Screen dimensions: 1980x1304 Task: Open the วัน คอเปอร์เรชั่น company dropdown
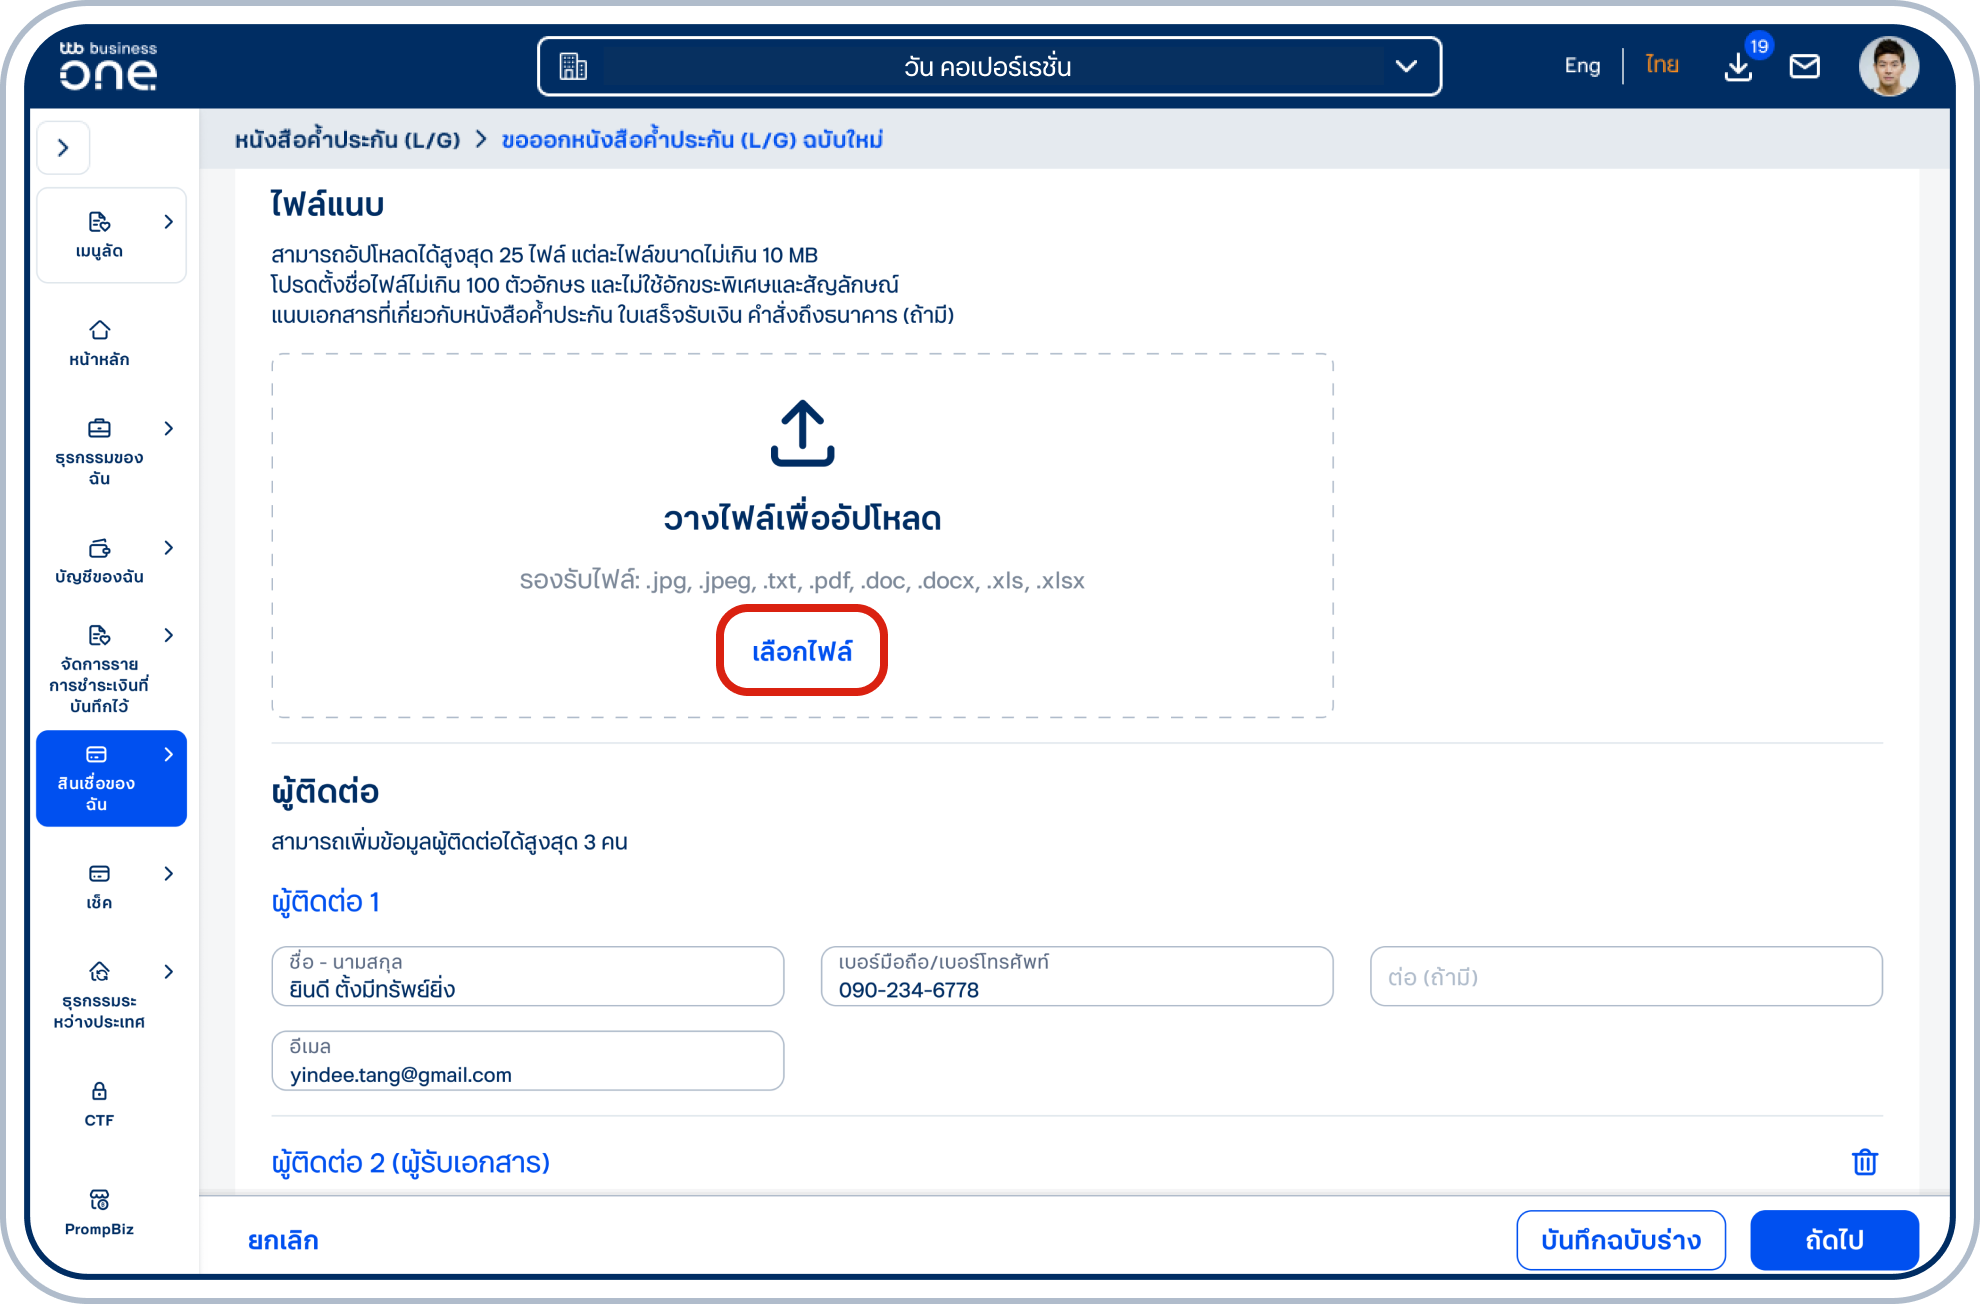[989, 66]
